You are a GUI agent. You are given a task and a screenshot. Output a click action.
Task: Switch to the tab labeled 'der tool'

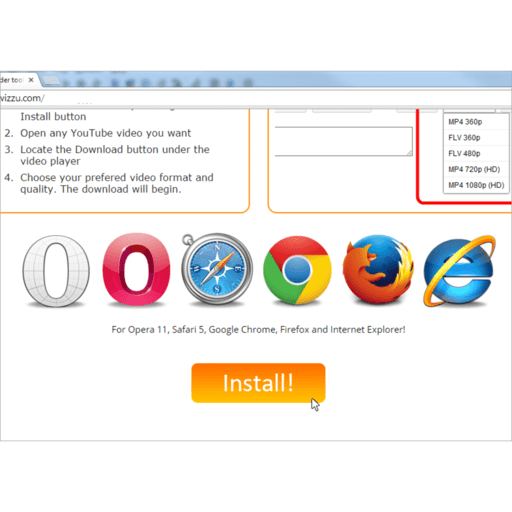click(11, 80)
